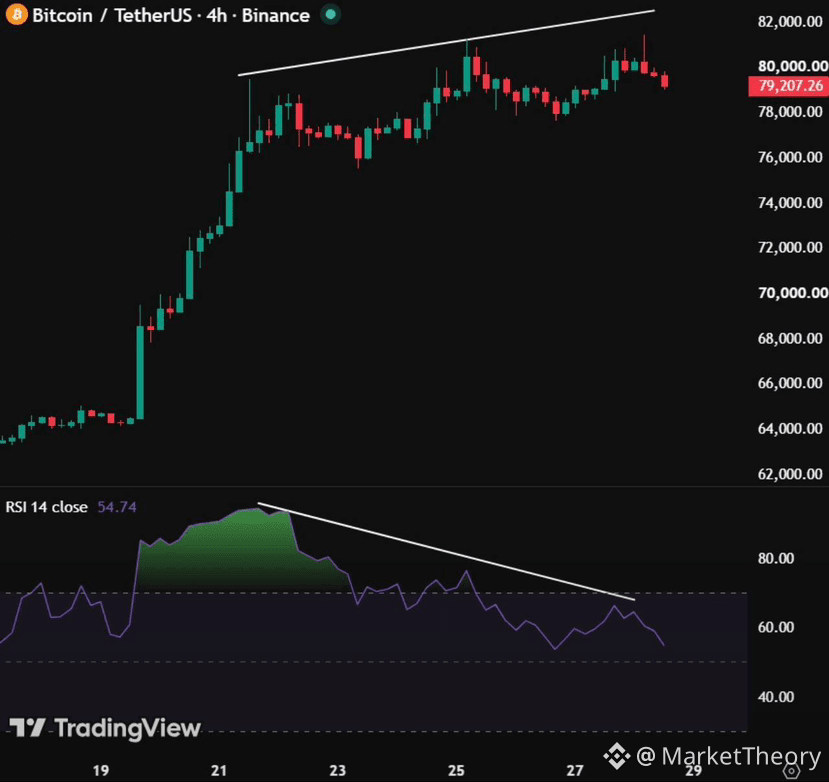829x782 pixels.
Task: Click the green market status dot
Action: (330, 14)
